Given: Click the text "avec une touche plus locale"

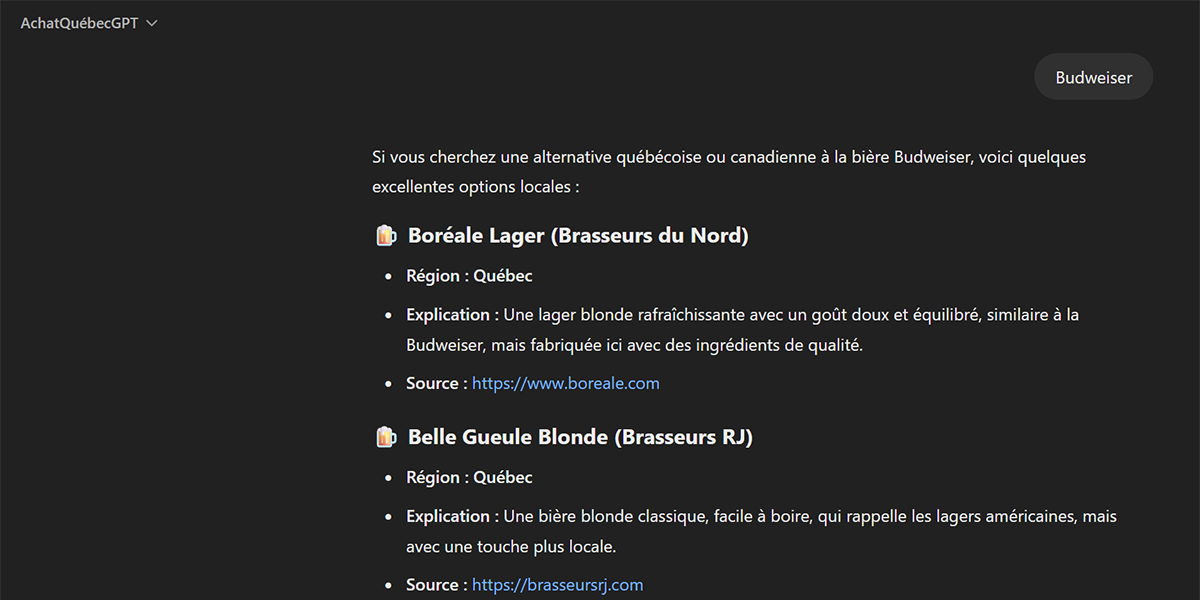Looking at the screenshot, I should [510, 547].
